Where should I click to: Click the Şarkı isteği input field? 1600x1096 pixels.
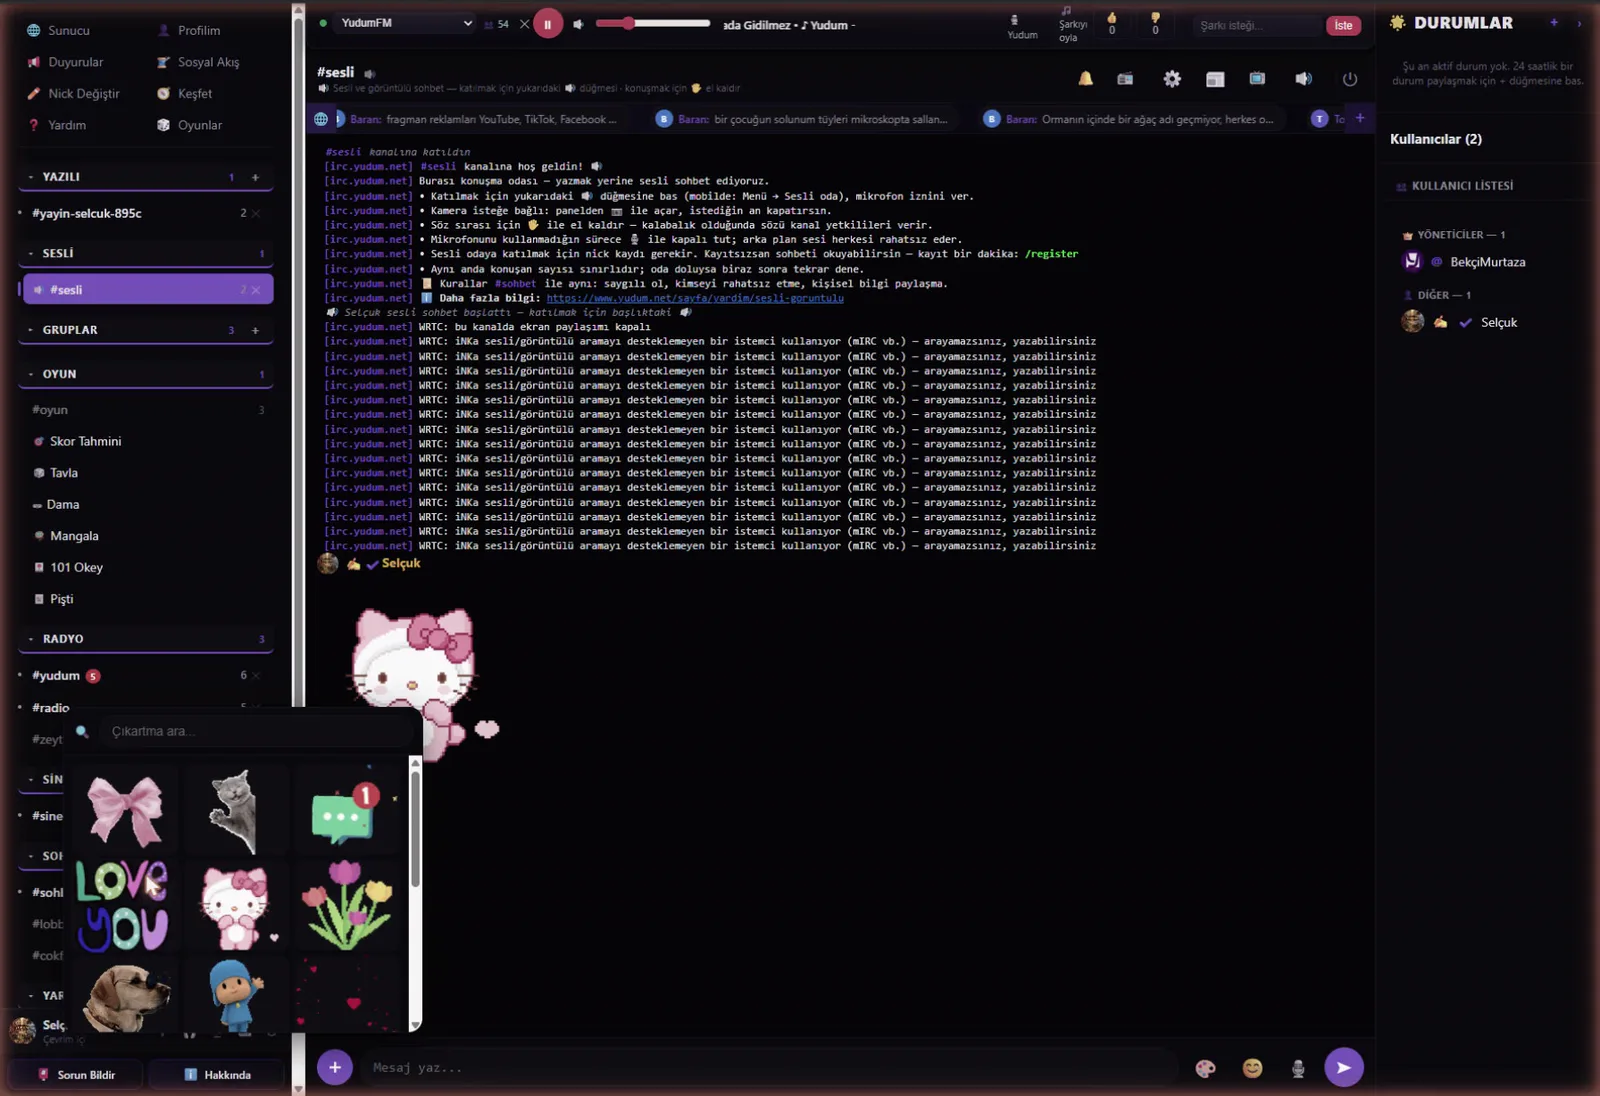[1255, 25]
